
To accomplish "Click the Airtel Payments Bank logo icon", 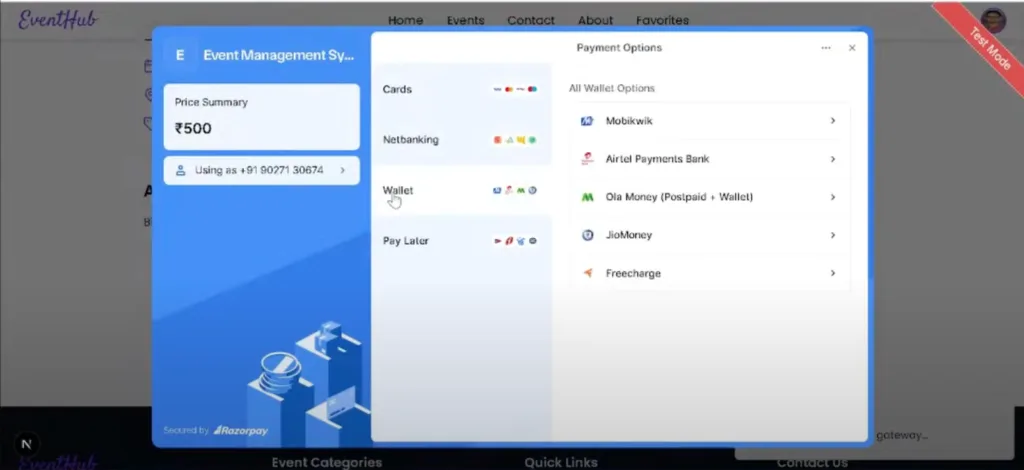I will pyautogui.click(x=587, y=159).
